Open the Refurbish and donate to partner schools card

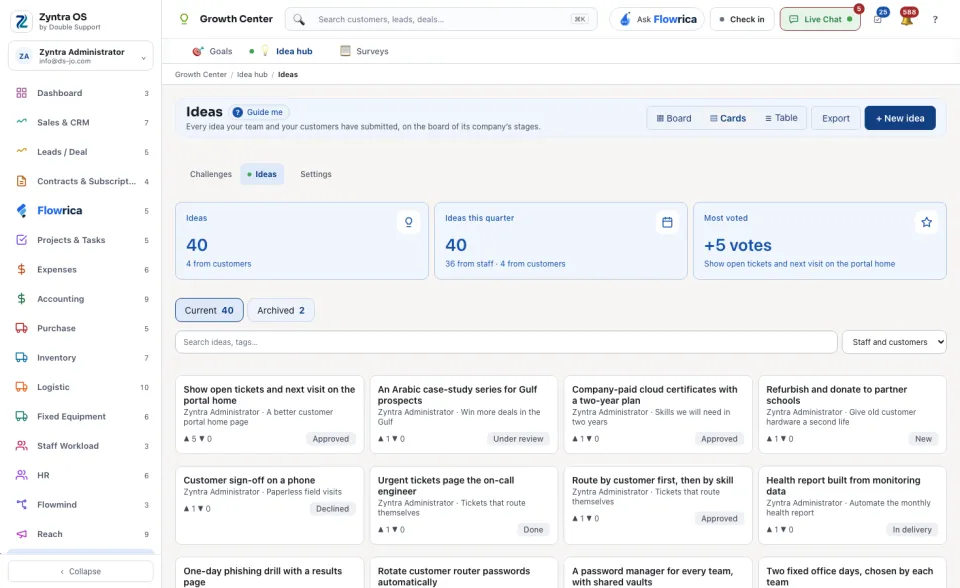pyautogui.click(x=852, y=415)
